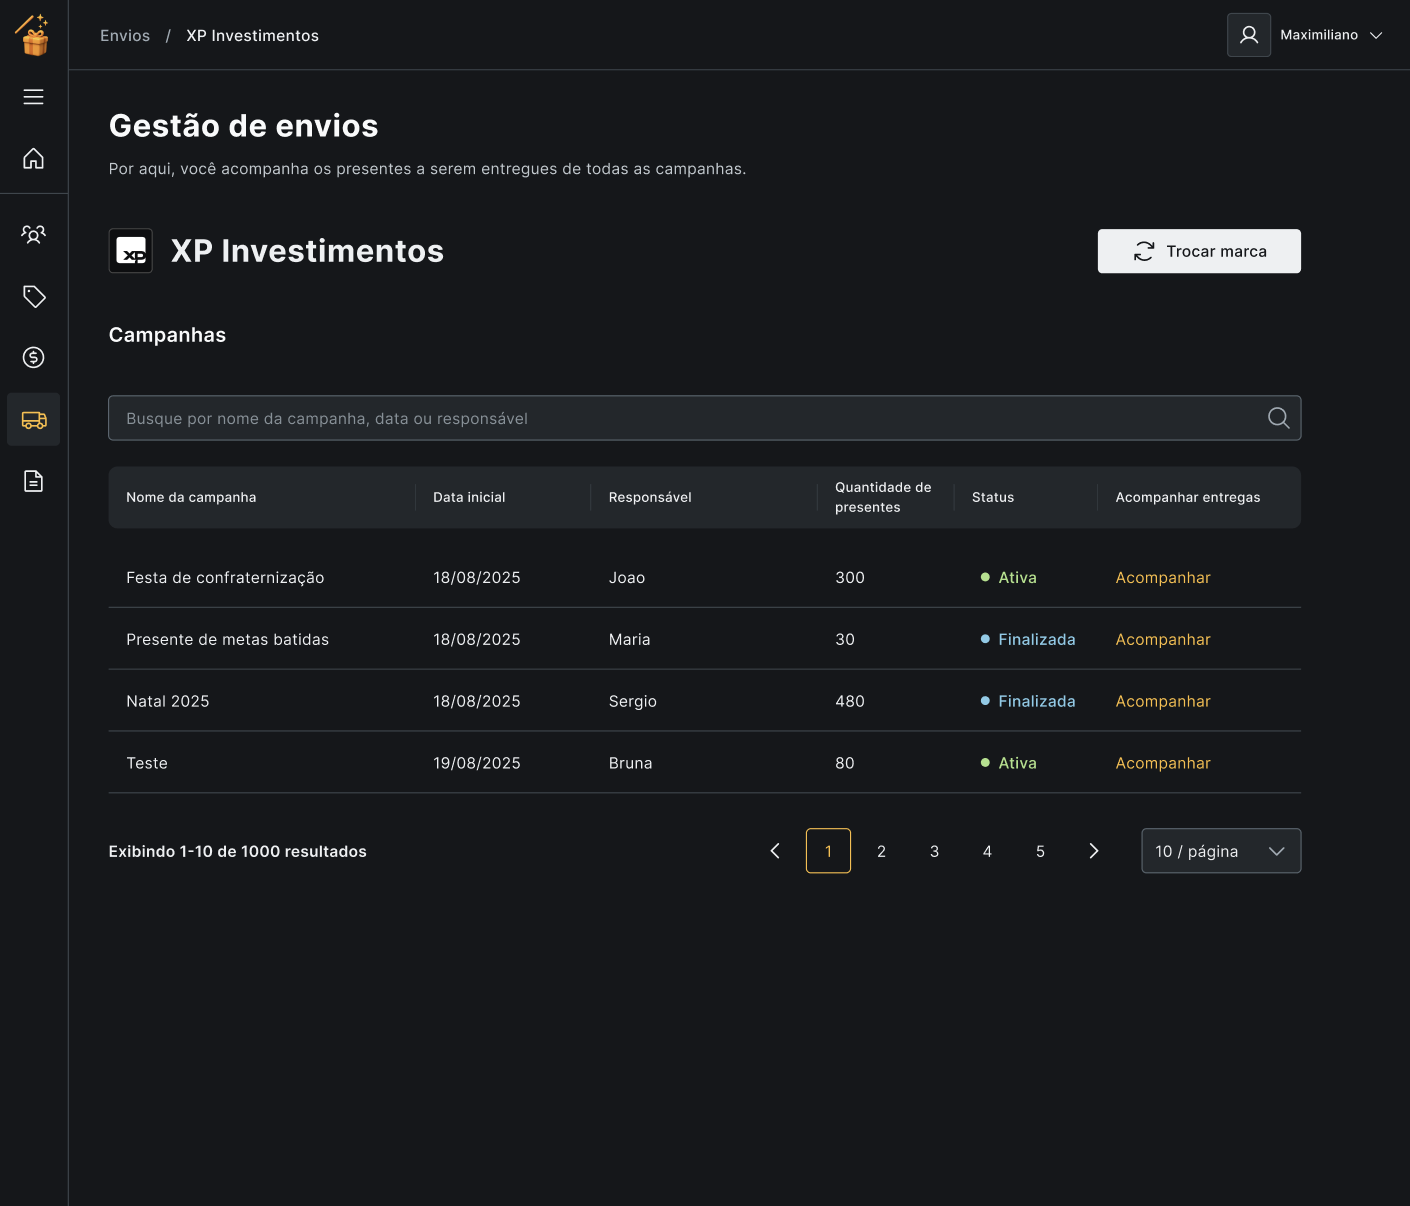Click Nome da campanha column header
Screen dimensions: 1410x1206
191,497
